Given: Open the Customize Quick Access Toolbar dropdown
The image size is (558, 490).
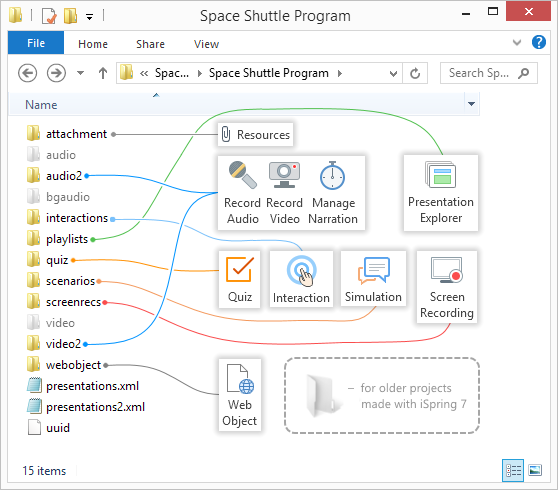Looking at the screenshot, I should pos(89,17).
